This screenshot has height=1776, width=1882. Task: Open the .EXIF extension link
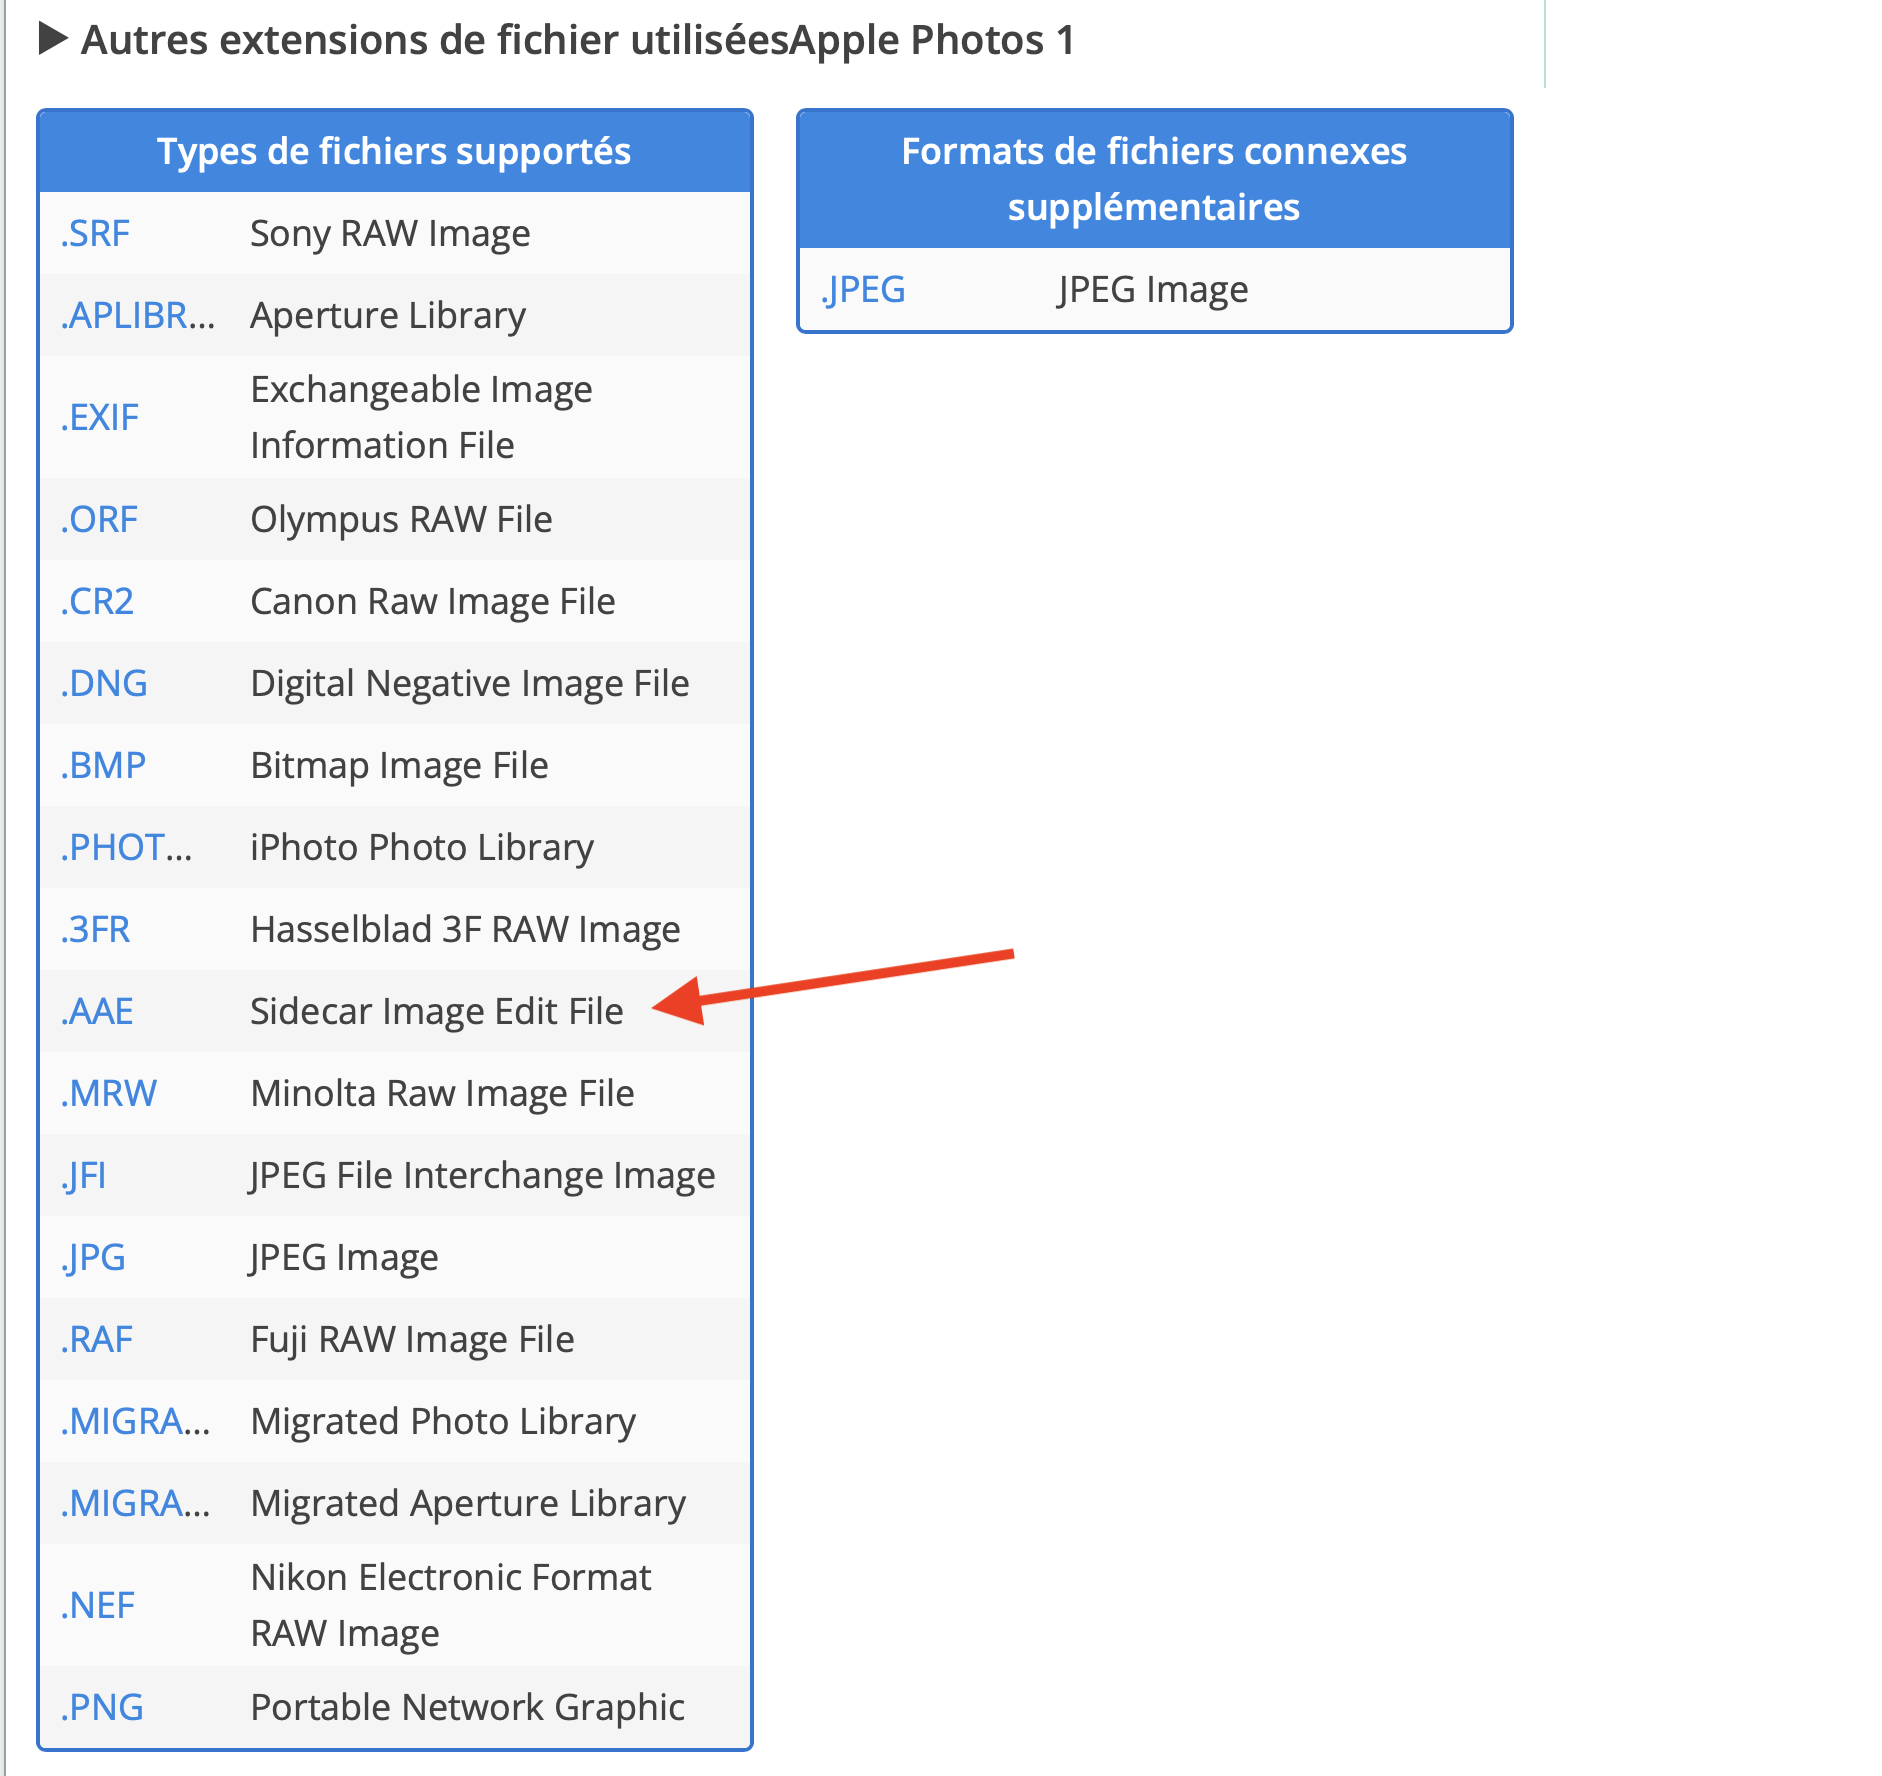[x=99, y=418]
